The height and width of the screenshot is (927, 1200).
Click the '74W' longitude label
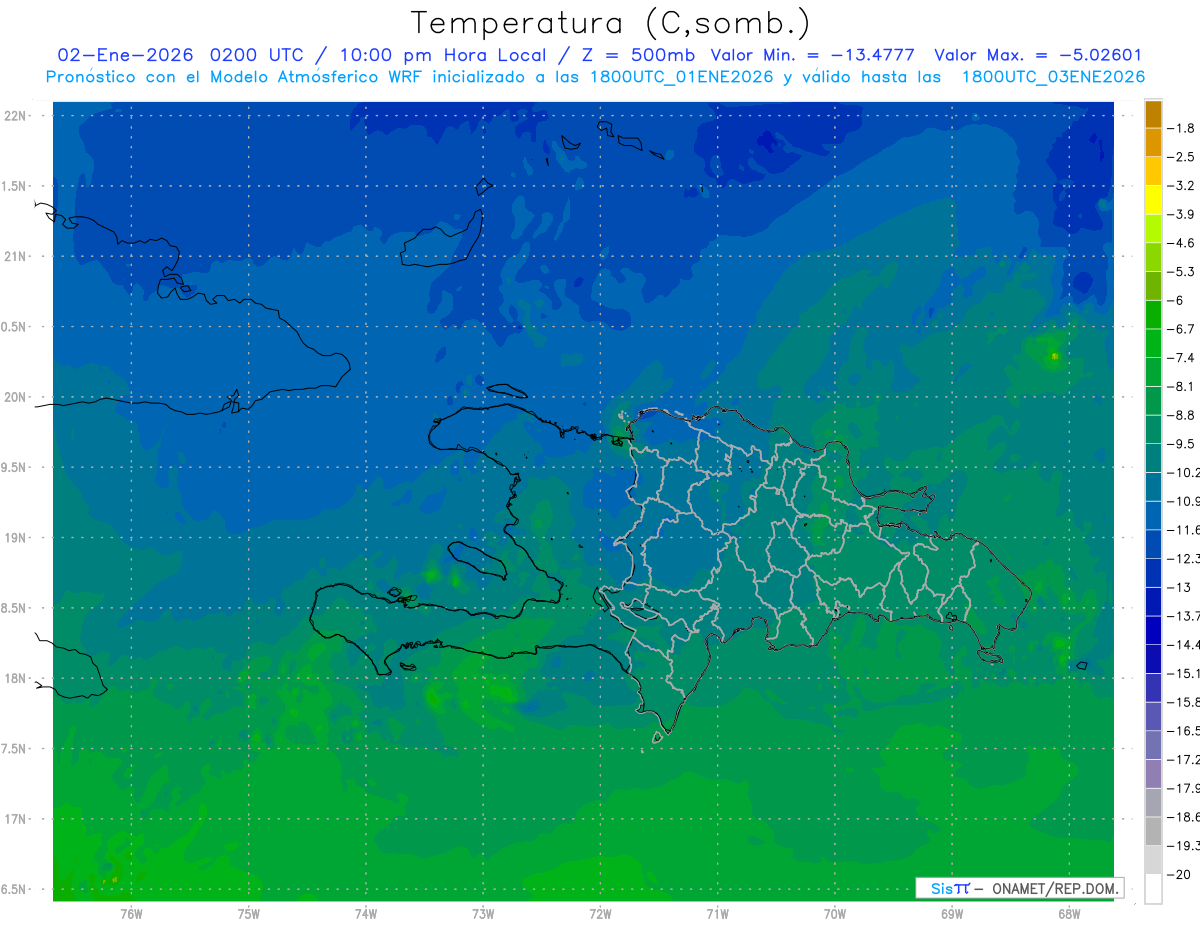pos(365,914)
